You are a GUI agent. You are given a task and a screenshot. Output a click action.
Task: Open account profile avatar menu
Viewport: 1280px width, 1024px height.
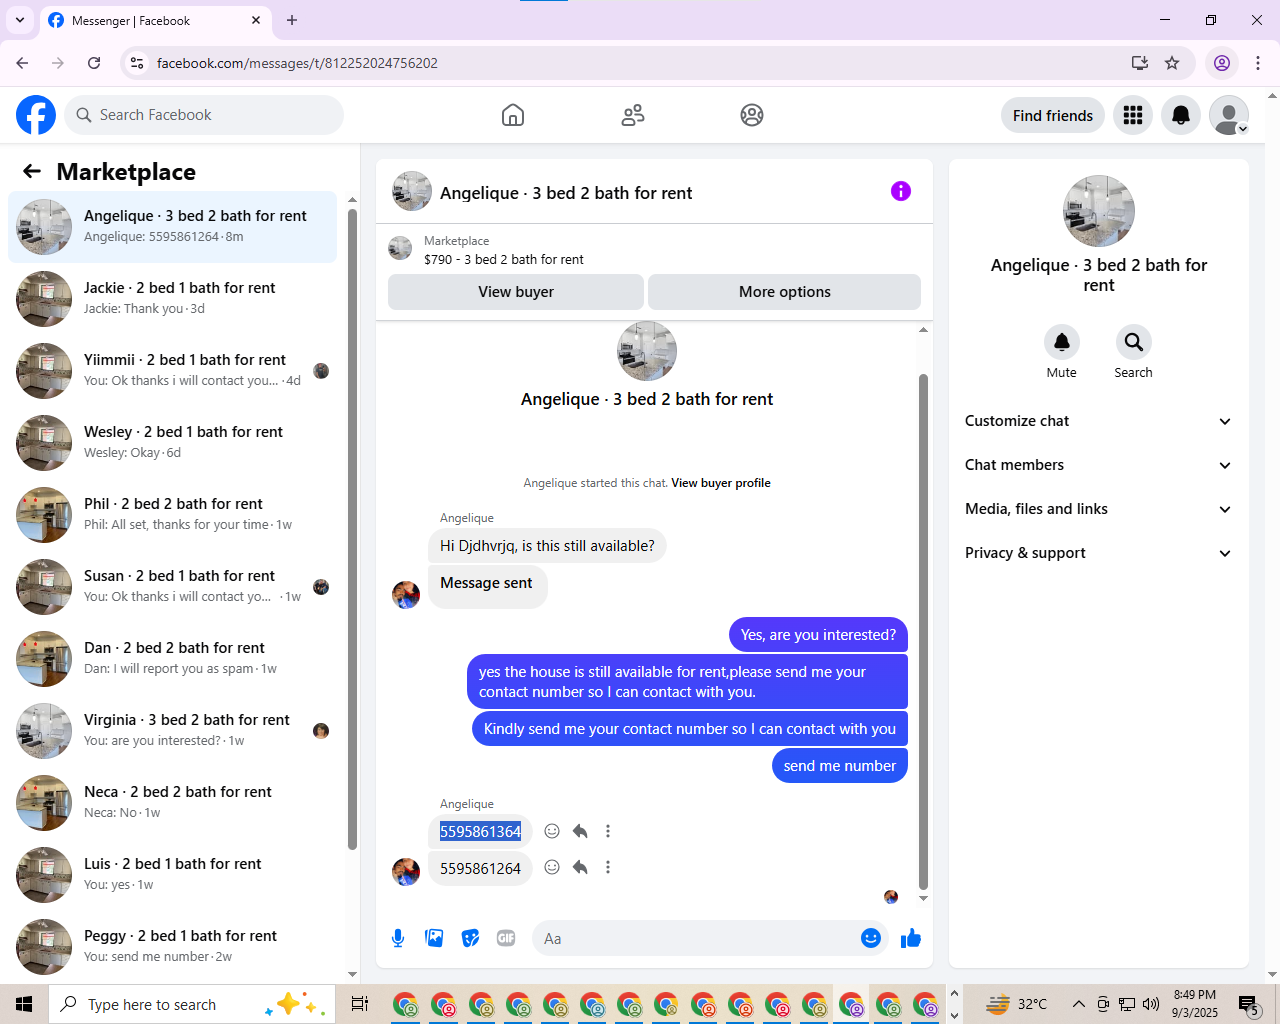point(1229,115)
